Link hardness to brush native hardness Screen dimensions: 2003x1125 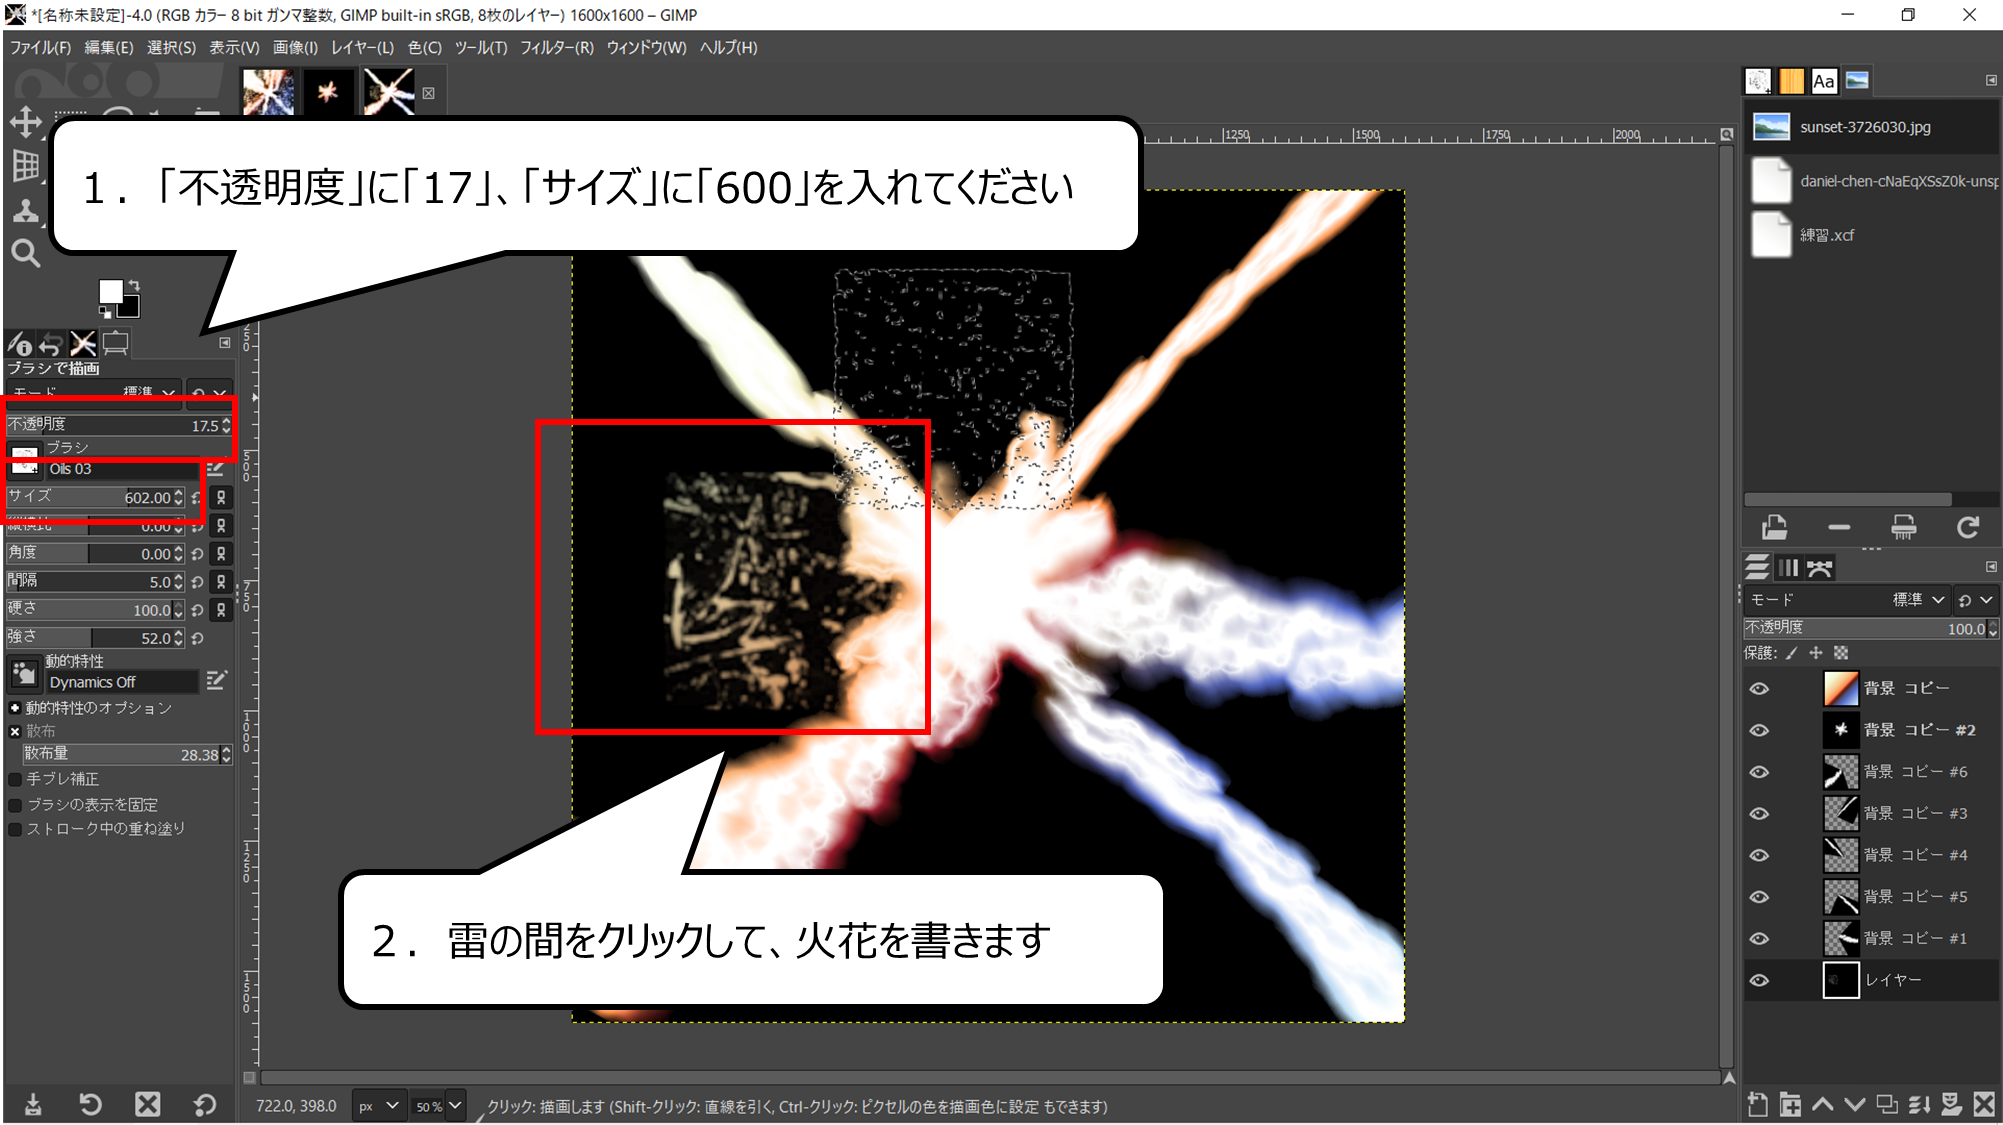point(221,609)
